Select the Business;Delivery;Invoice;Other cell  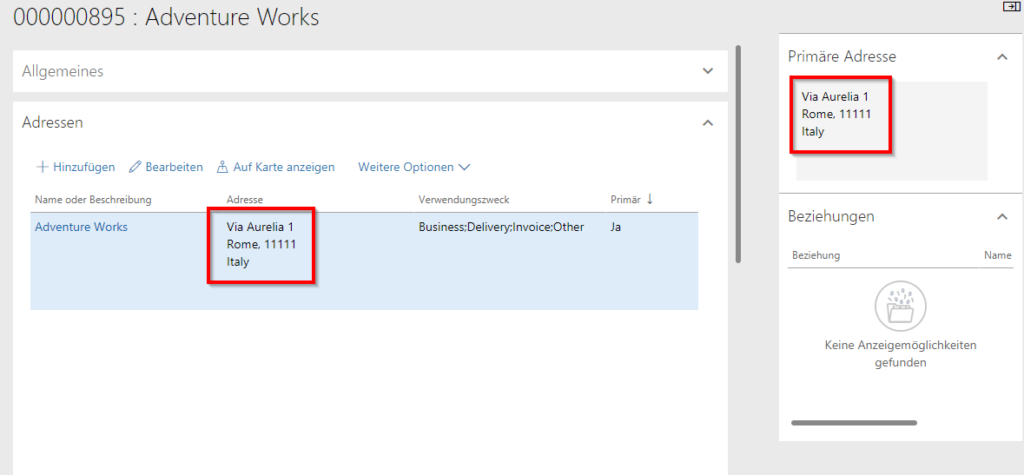coord(500,227)
